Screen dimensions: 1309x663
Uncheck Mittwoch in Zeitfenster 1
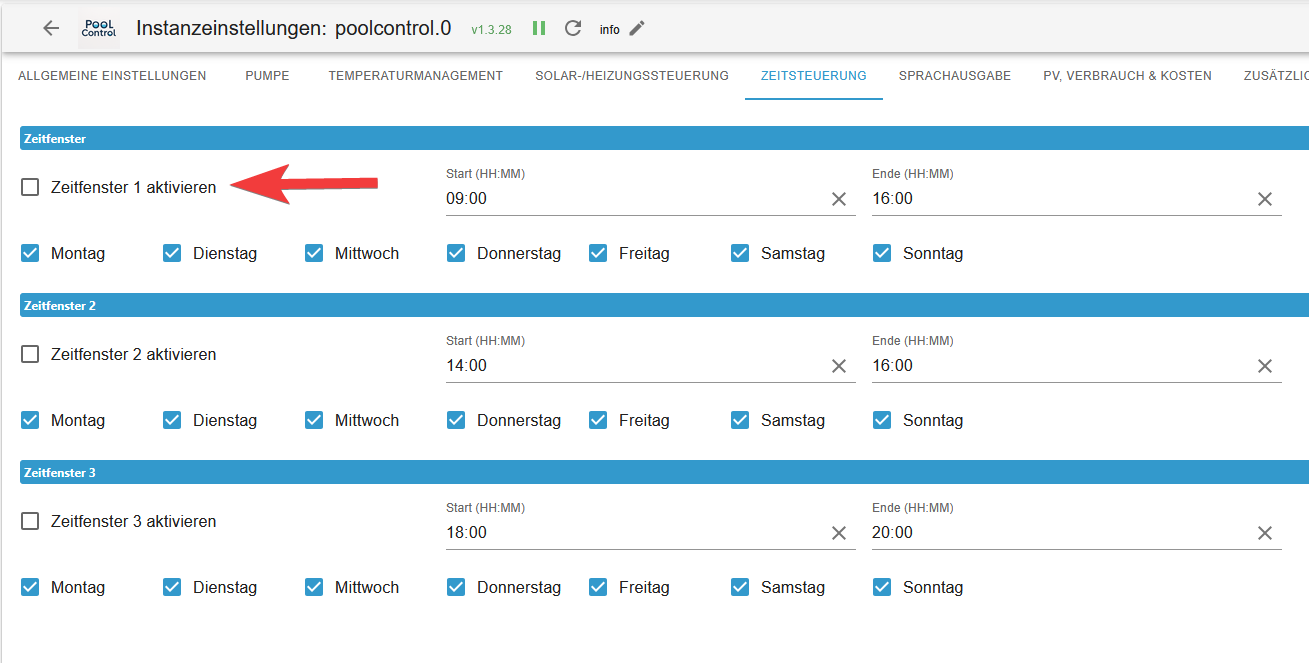pyautogui.click(x=314, y=253)
